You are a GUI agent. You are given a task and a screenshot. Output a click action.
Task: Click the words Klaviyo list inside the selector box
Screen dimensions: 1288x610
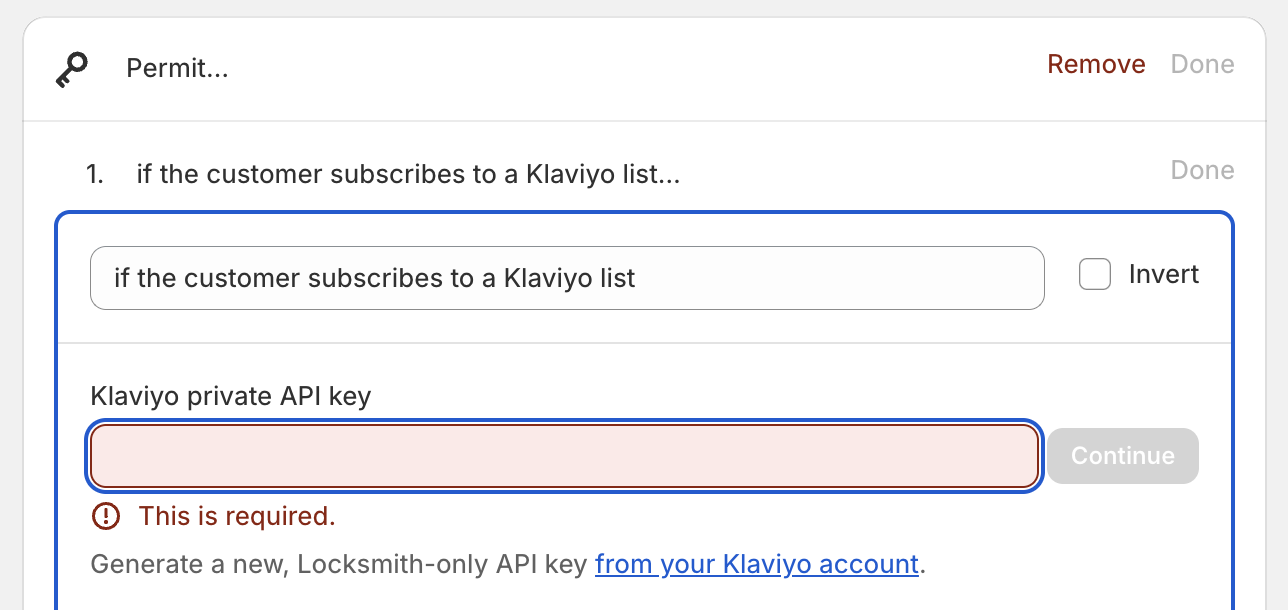coord(569,278)
